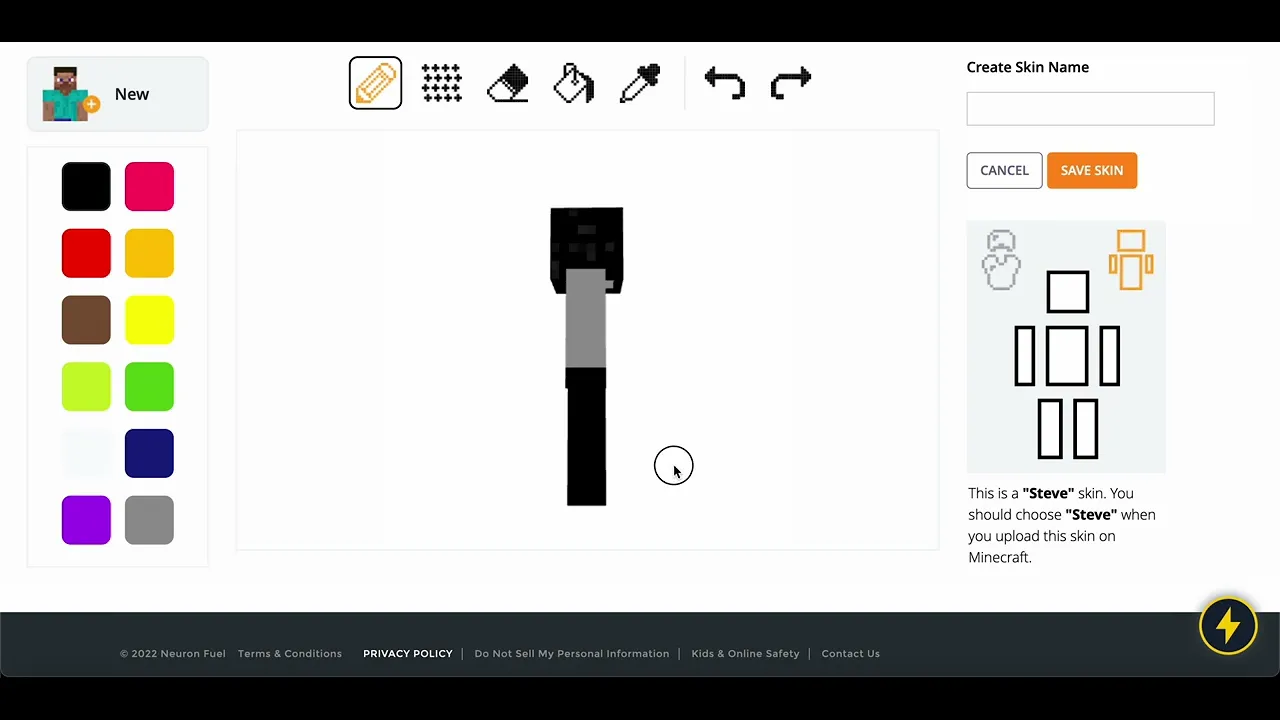Focus the Create Skin Name input field
The image size is (1280, 720).
[1090, 109]
